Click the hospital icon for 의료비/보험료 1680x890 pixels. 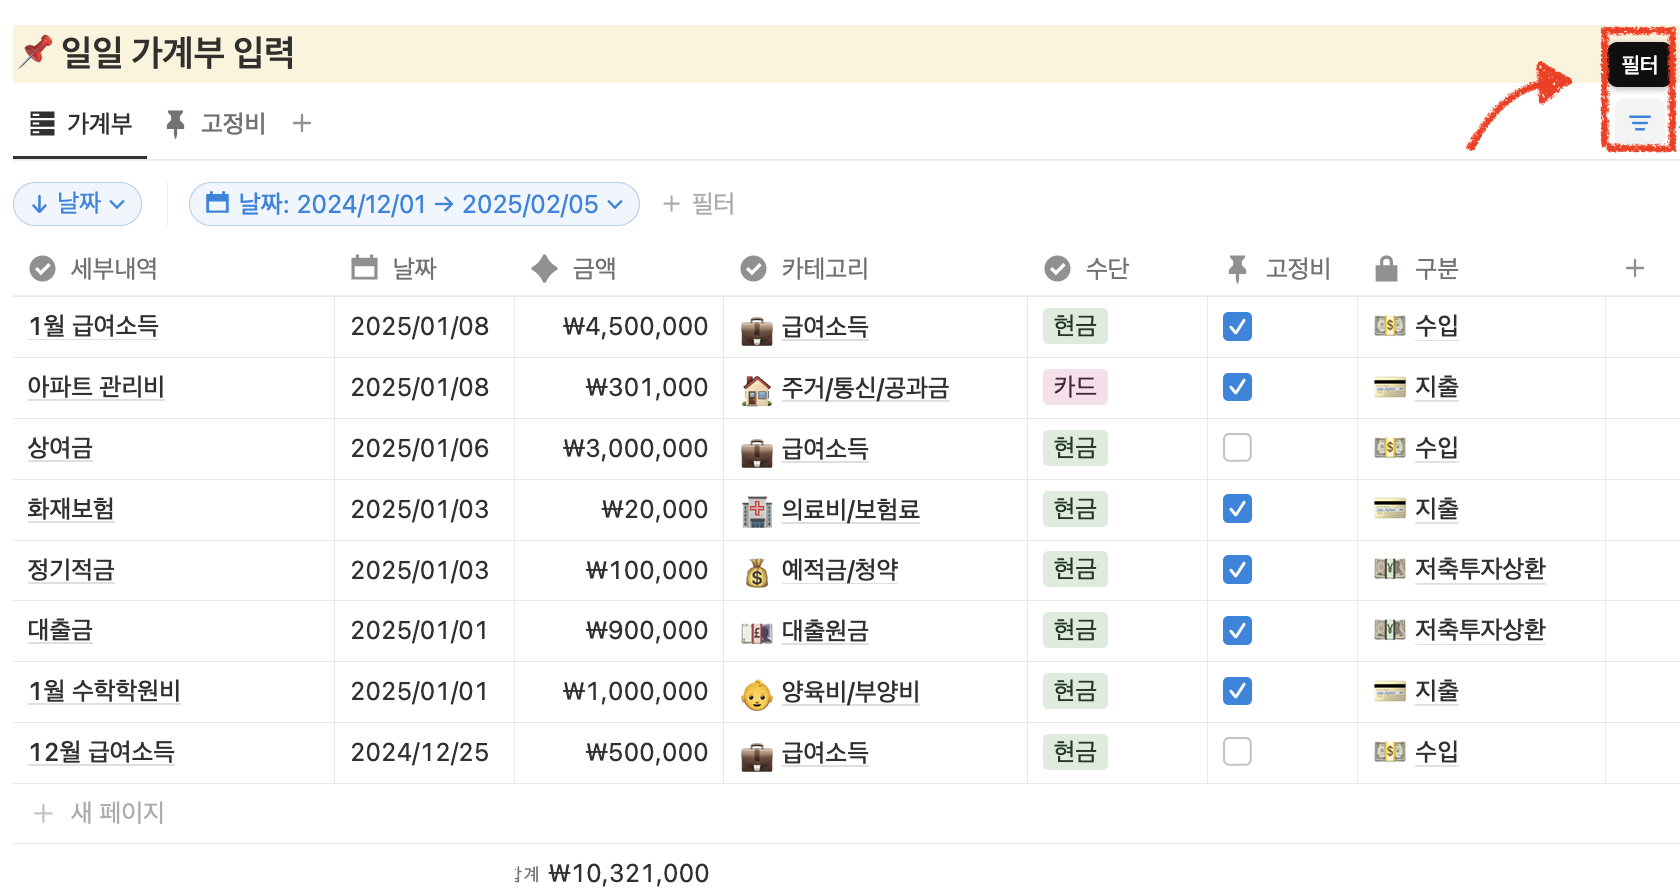pyautogui.click(x=757, y=512)
